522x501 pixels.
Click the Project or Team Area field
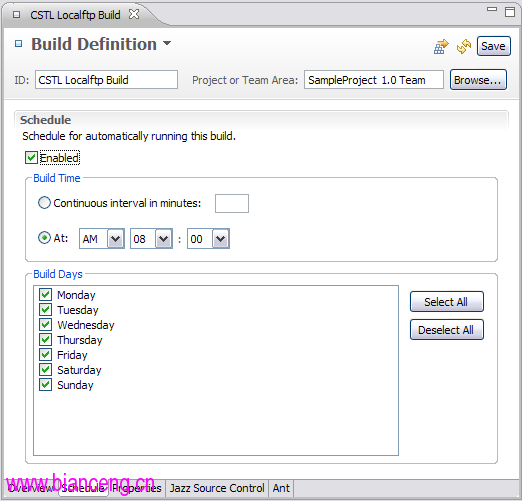coord(374,80)
